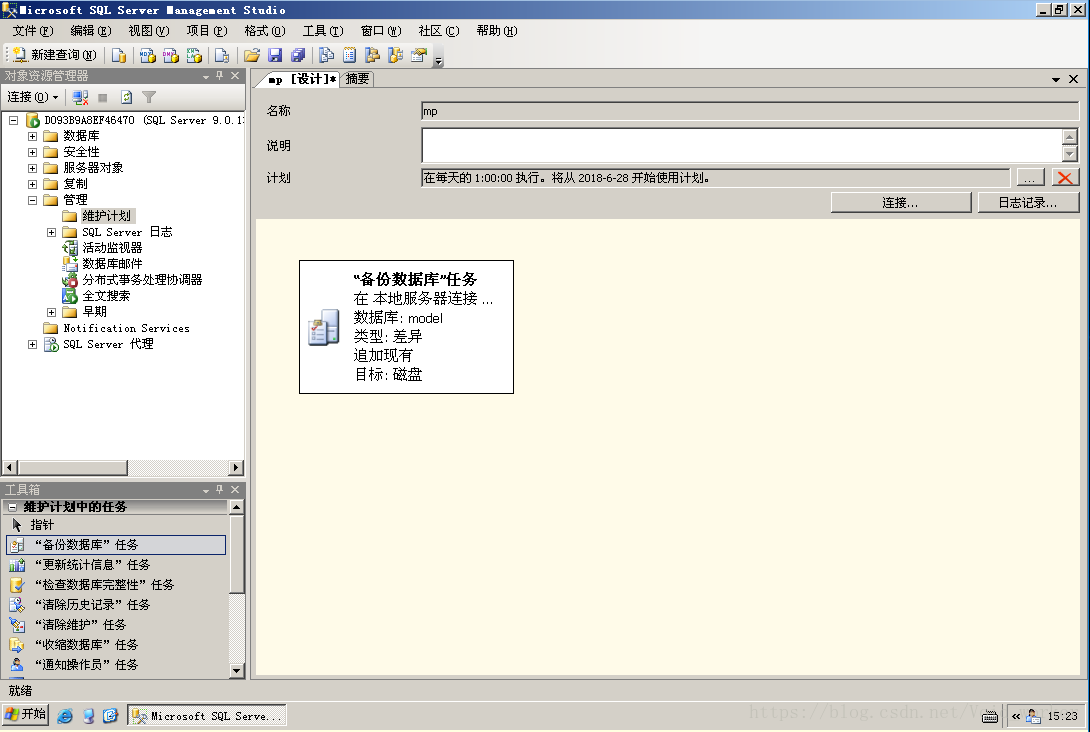The width and height of the screenshot is (1090, 732).
Task: Select the 清除历史记录 task in toolbox
Action: (115, 605)
